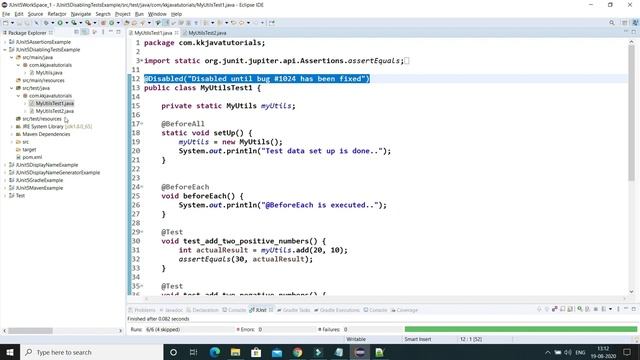Click the Windows search box

[92, 352]
